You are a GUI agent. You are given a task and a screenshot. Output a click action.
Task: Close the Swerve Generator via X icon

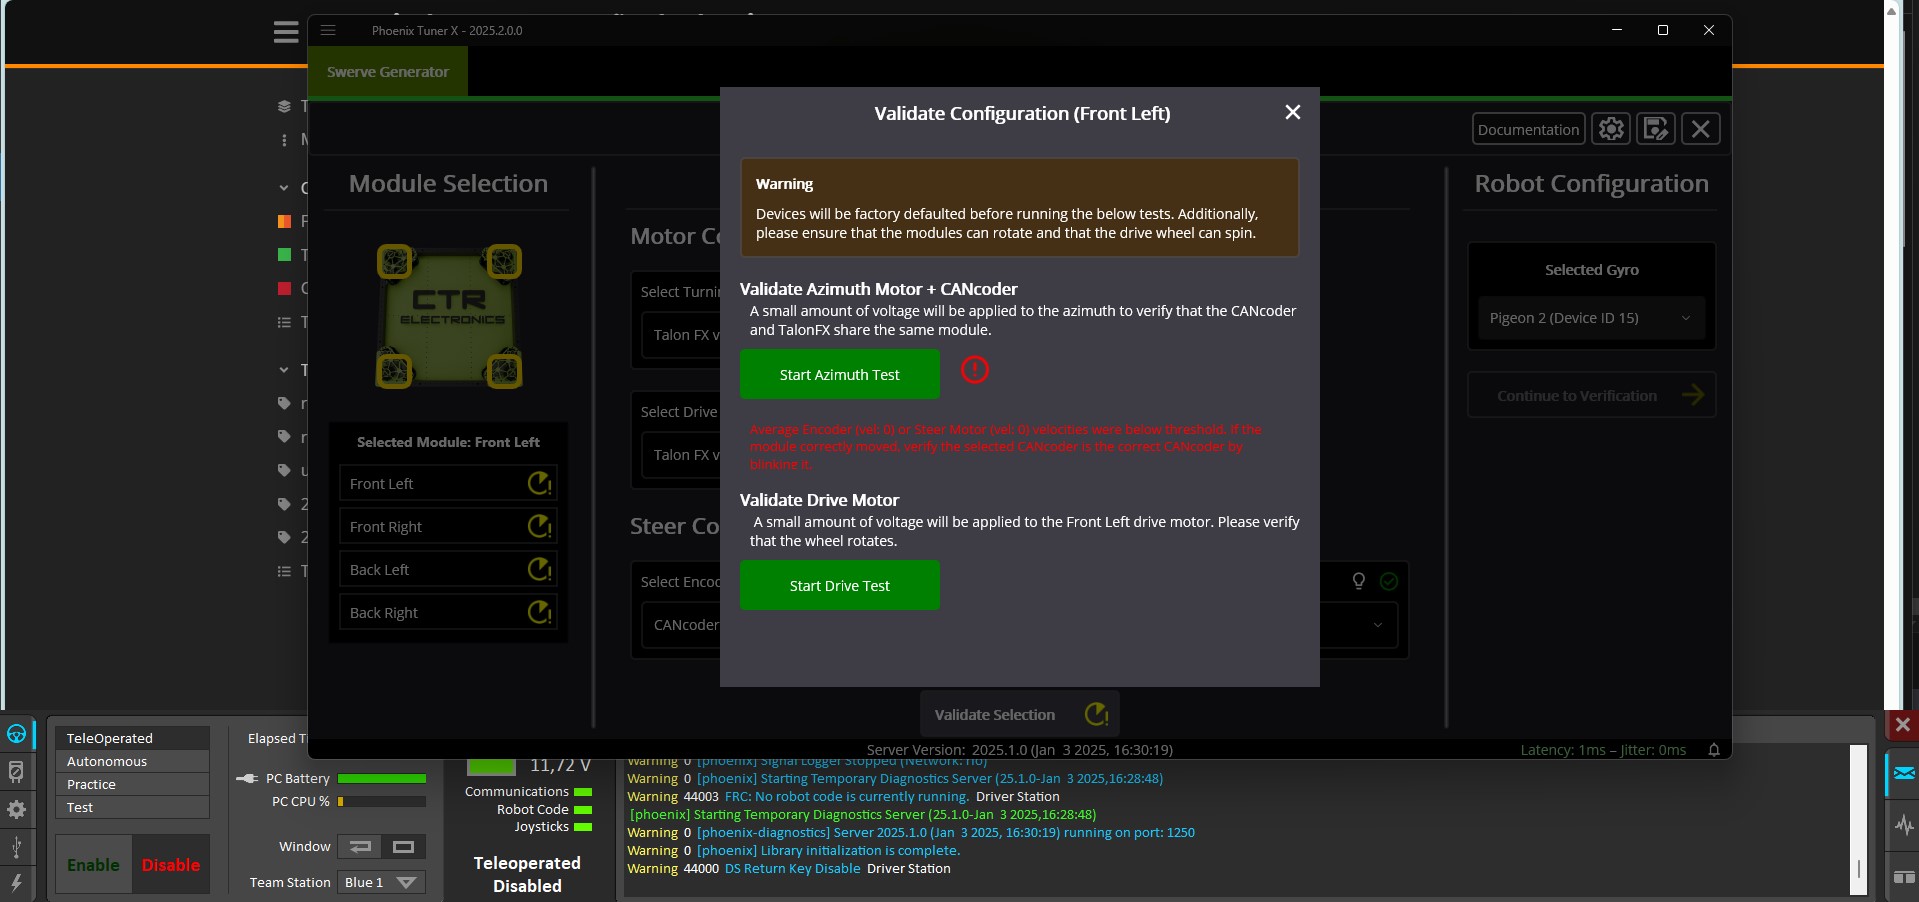[x=1701, y=129]
